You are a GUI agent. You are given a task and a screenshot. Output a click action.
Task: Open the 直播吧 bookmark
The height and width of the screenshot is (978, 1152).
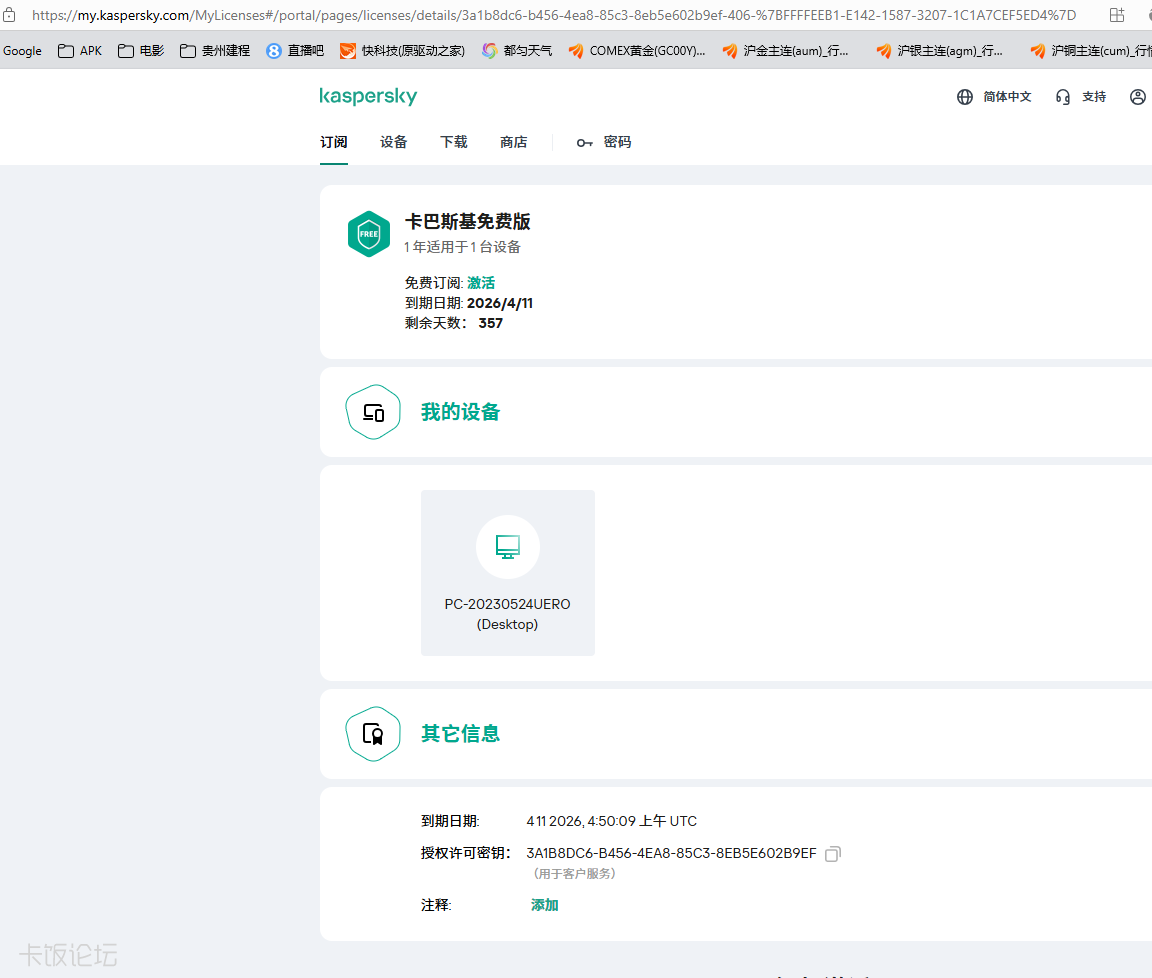pos(295,51)
